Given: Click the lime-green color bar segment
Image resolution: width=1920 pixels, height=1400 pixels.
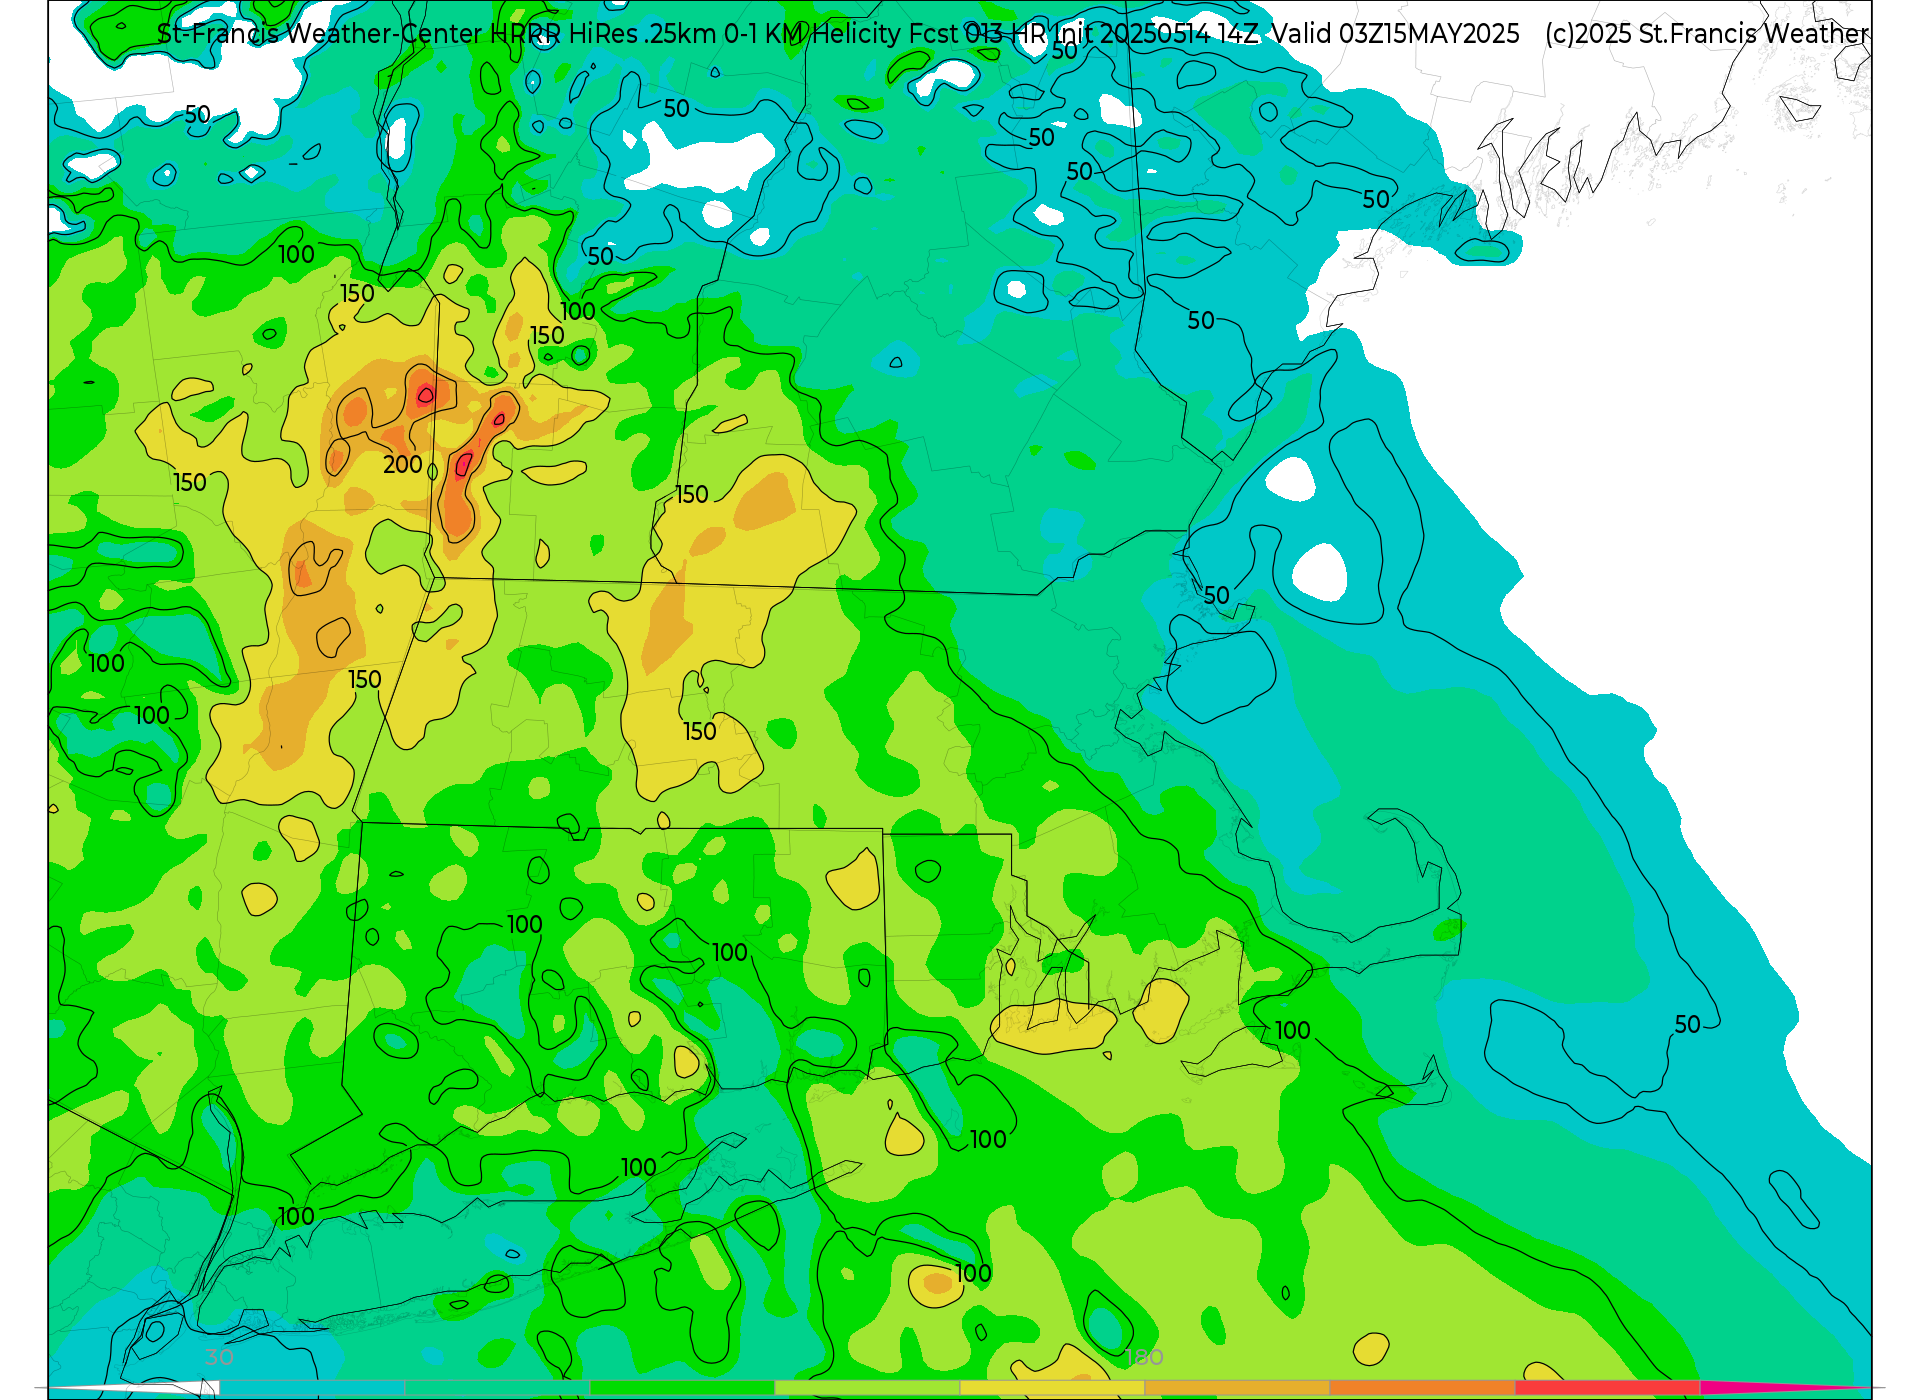Looking at the screenshot, I should 866,1388.
